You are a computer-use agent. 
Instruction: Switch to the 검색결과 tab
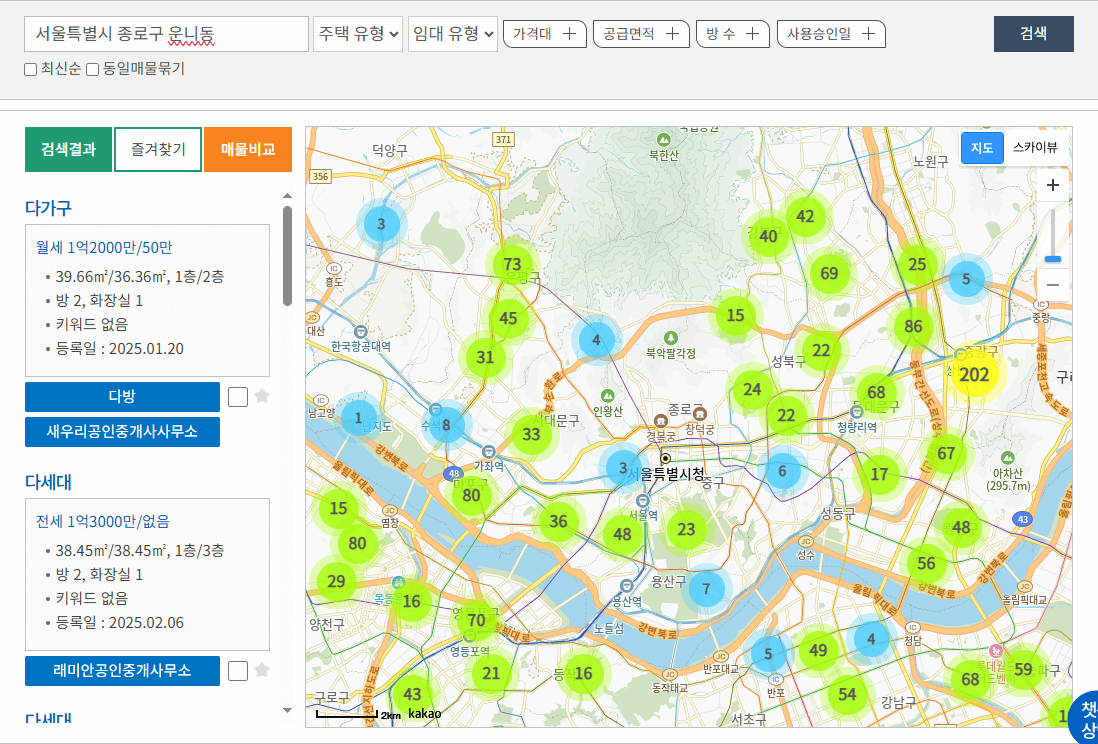[x=69, y=149]
